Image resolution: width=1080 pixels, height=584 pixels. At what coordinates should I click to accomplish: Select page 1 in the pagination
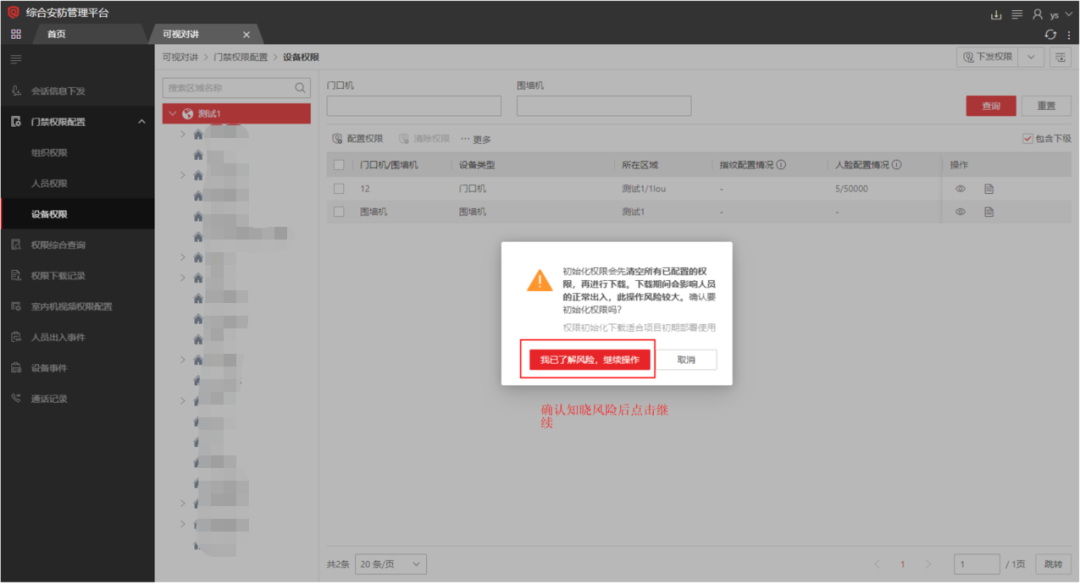point(902,564)
